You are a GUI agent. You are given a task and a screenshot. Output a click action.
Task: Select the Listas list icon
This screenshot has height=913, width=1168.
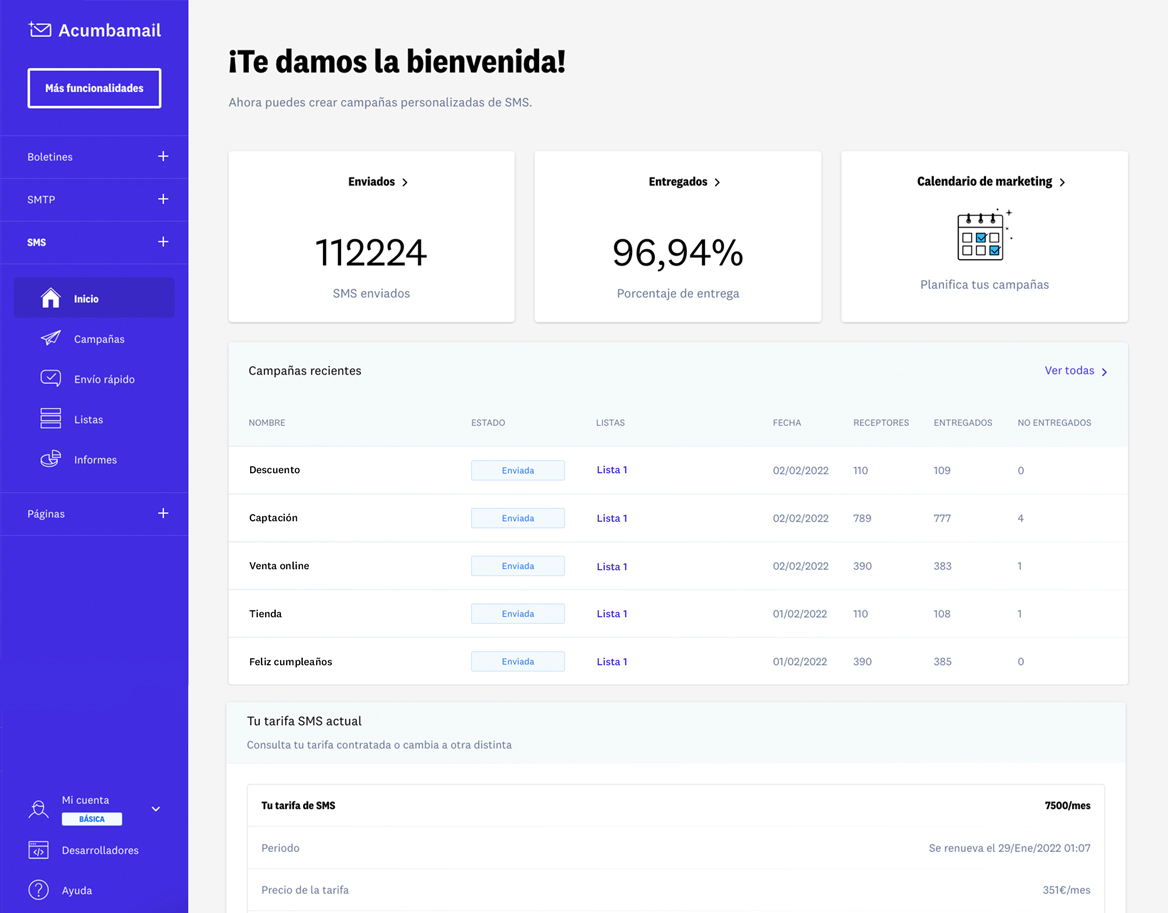[x=50, y=418]
